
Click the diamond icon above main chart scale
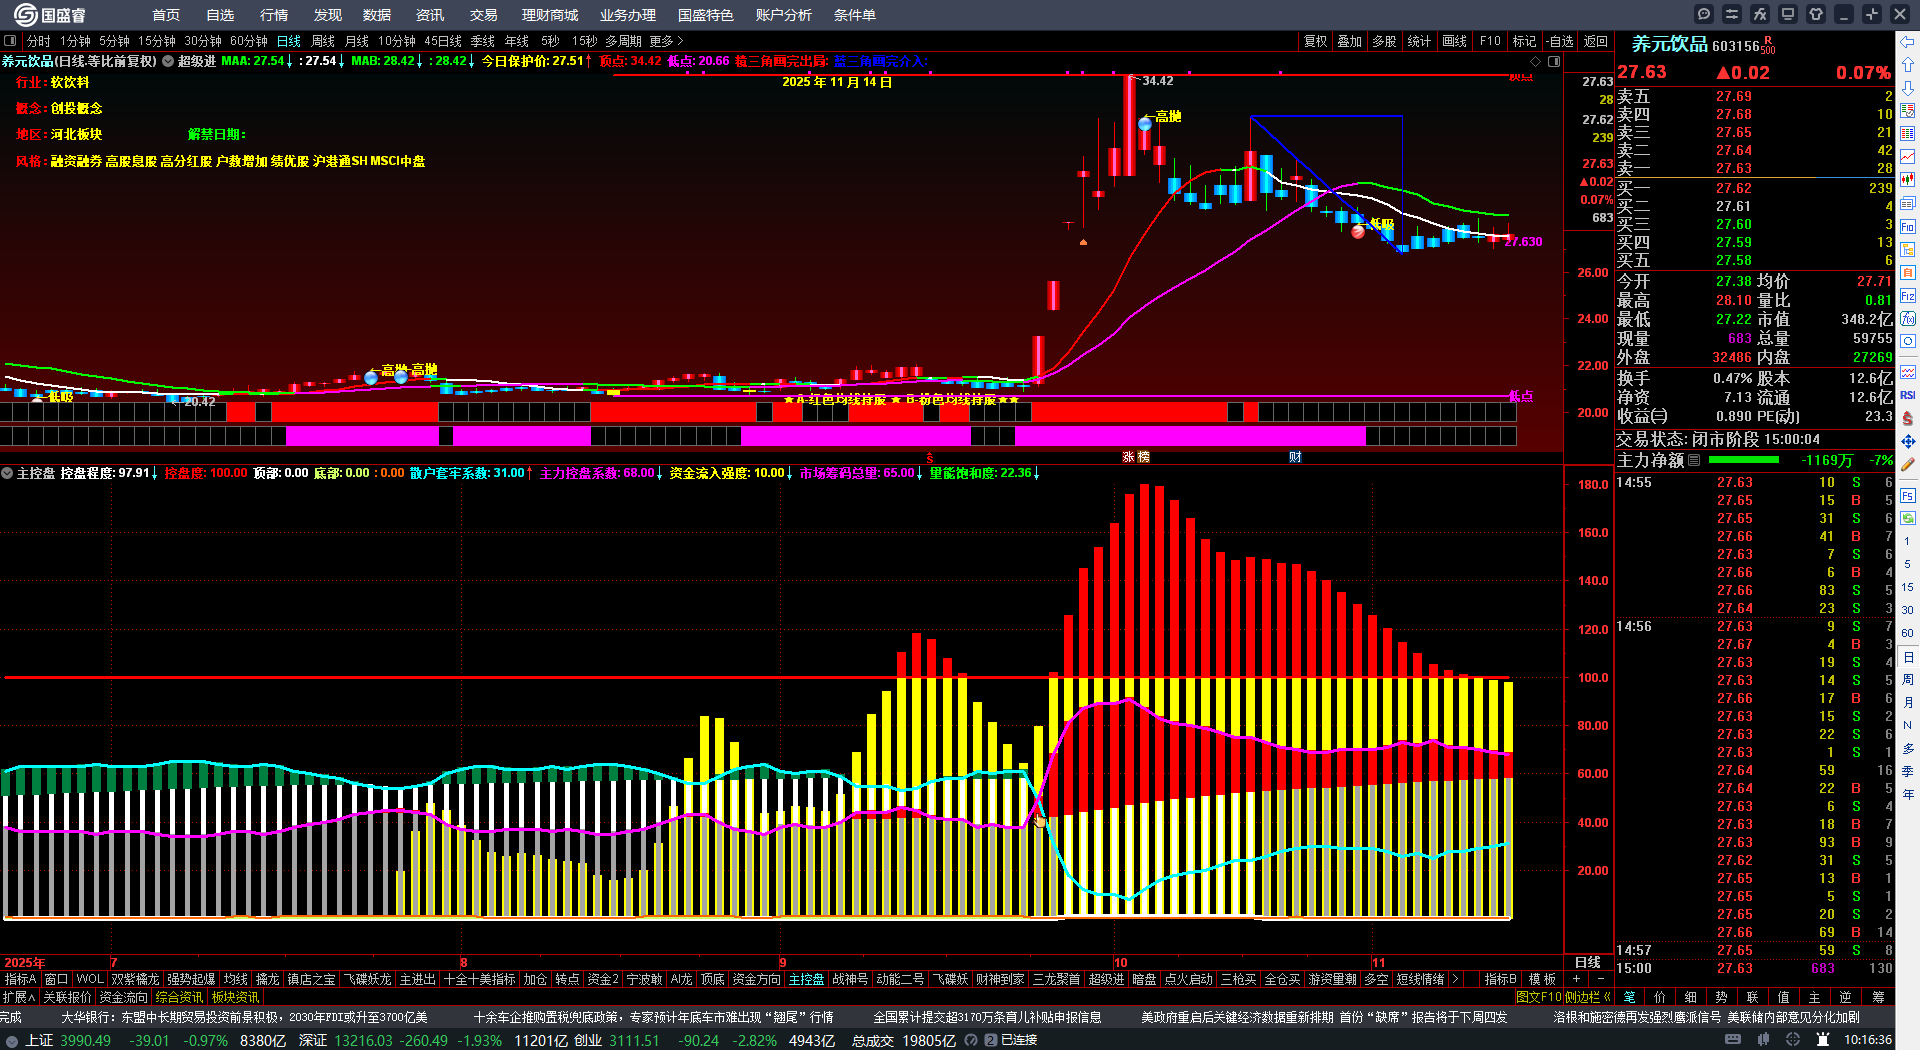coord(1535,61)
